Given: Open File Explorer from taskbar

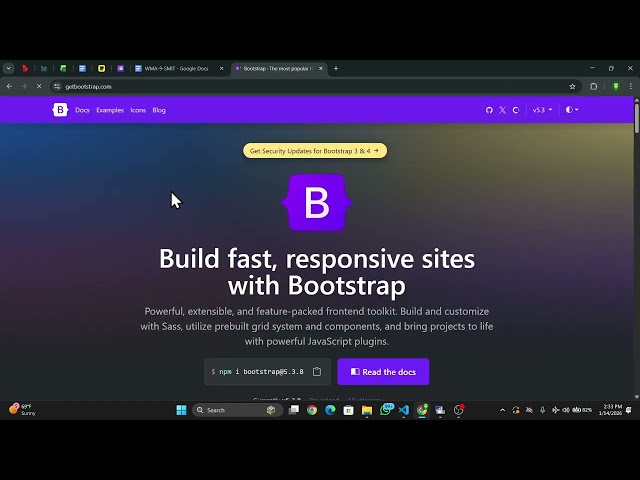Looking at the screenshot, I should 367,410.
